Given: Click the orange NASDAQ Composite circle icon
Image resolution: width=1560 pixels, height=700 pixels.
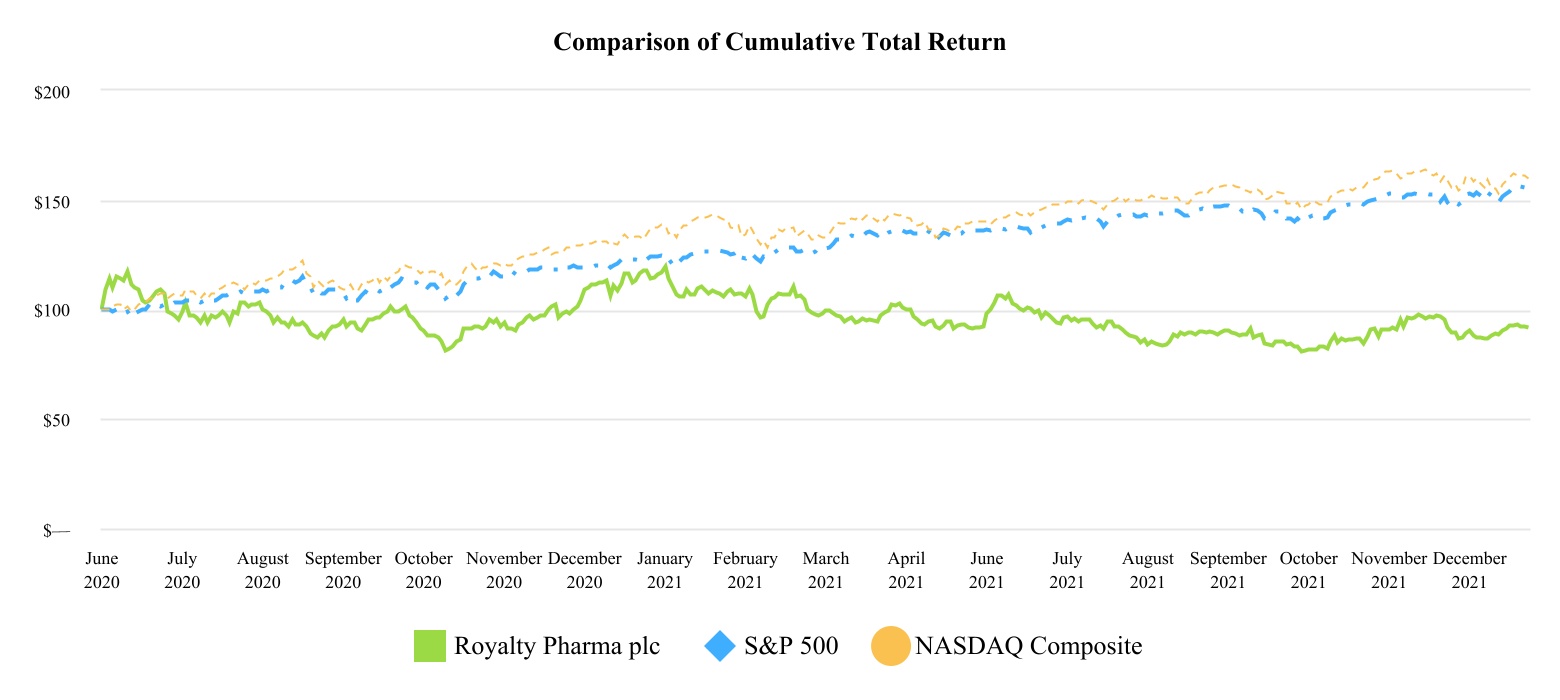Looking at the screenshot, I should click(x=891, y=646).
